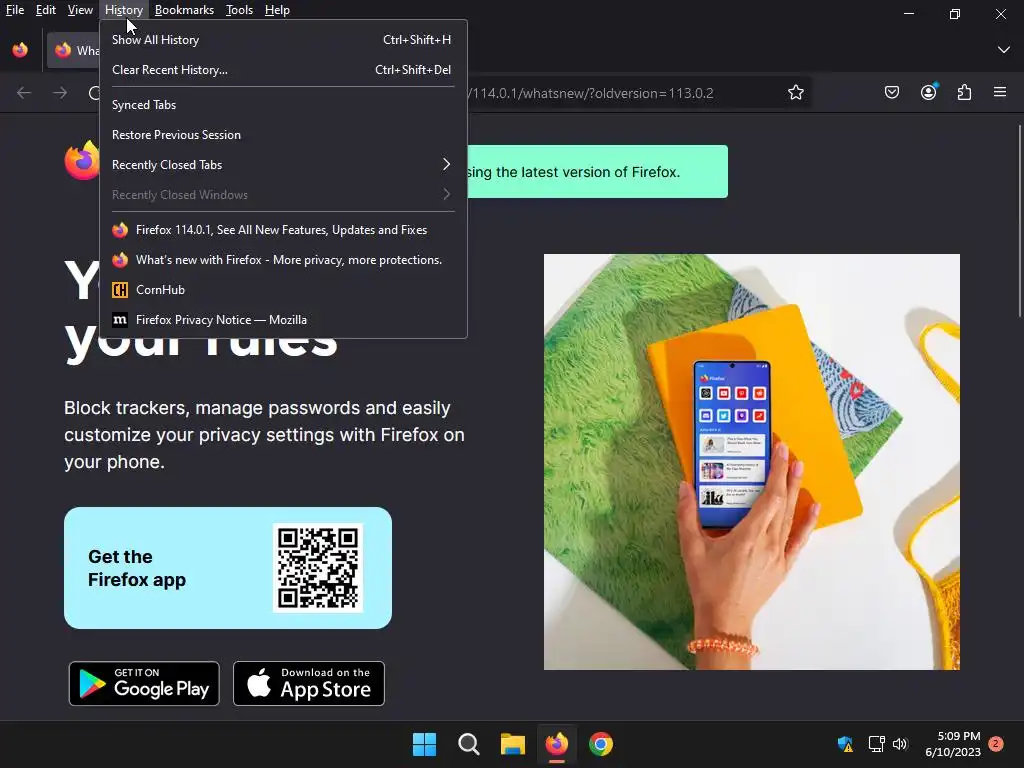Open the View menu
This screenshot has width=1024, height=768.
80,10
